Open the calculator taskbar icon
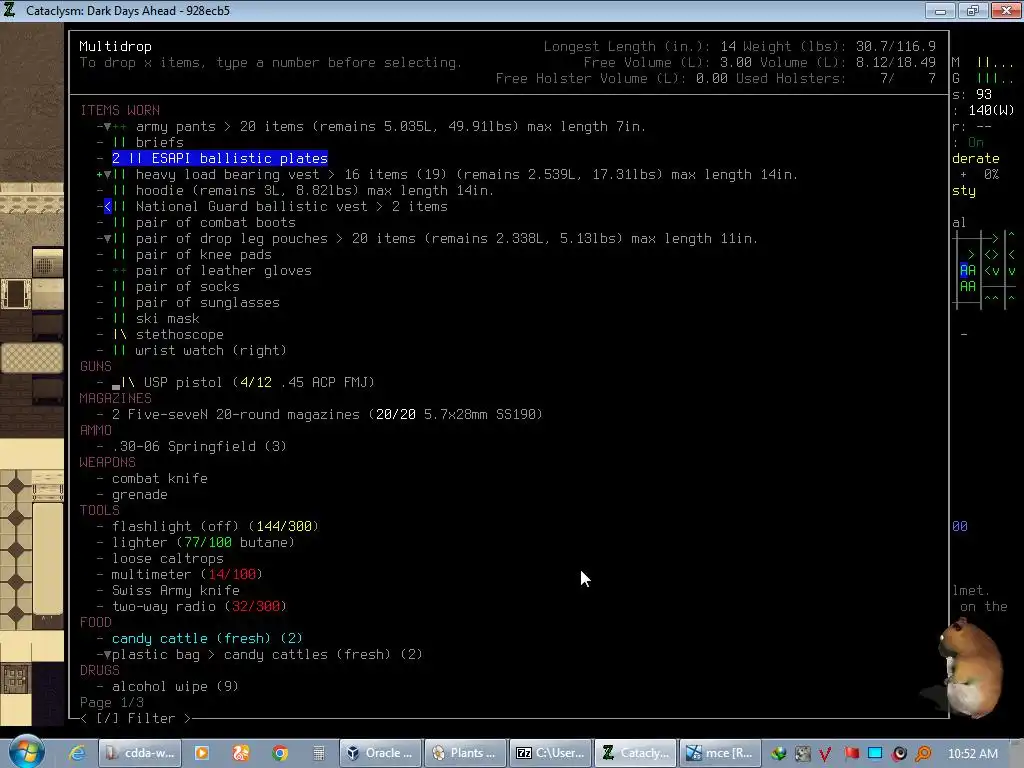 (319, 753)
